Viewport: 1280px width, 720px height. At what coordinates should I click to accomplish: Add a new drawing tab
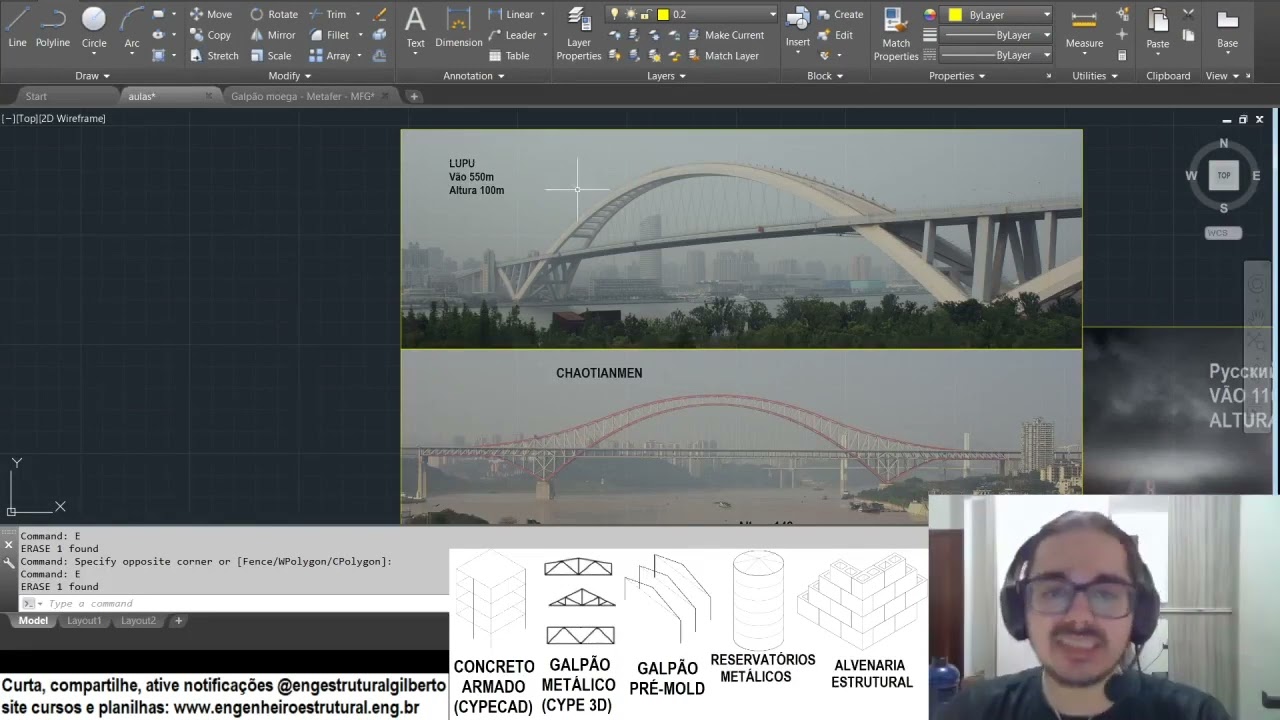[x=414, y=96]
